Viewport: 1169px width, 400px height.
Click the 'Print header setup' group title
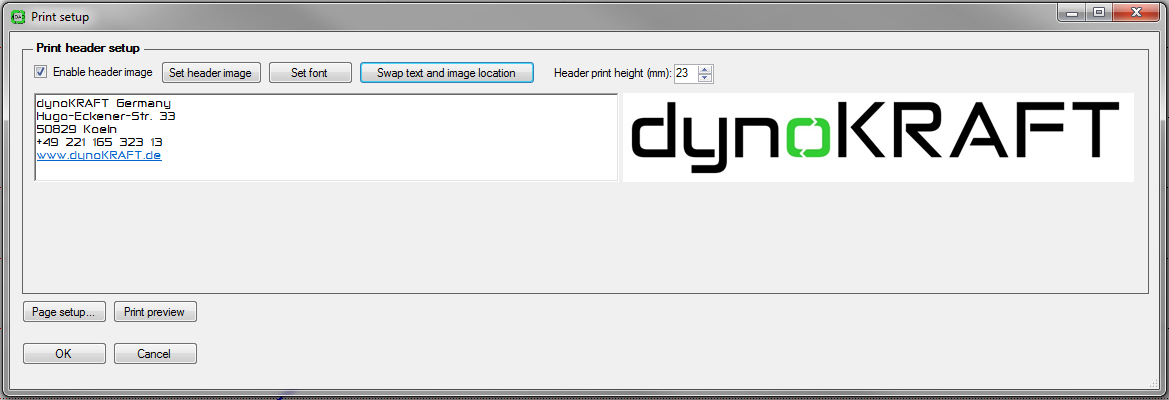(88, 48)
